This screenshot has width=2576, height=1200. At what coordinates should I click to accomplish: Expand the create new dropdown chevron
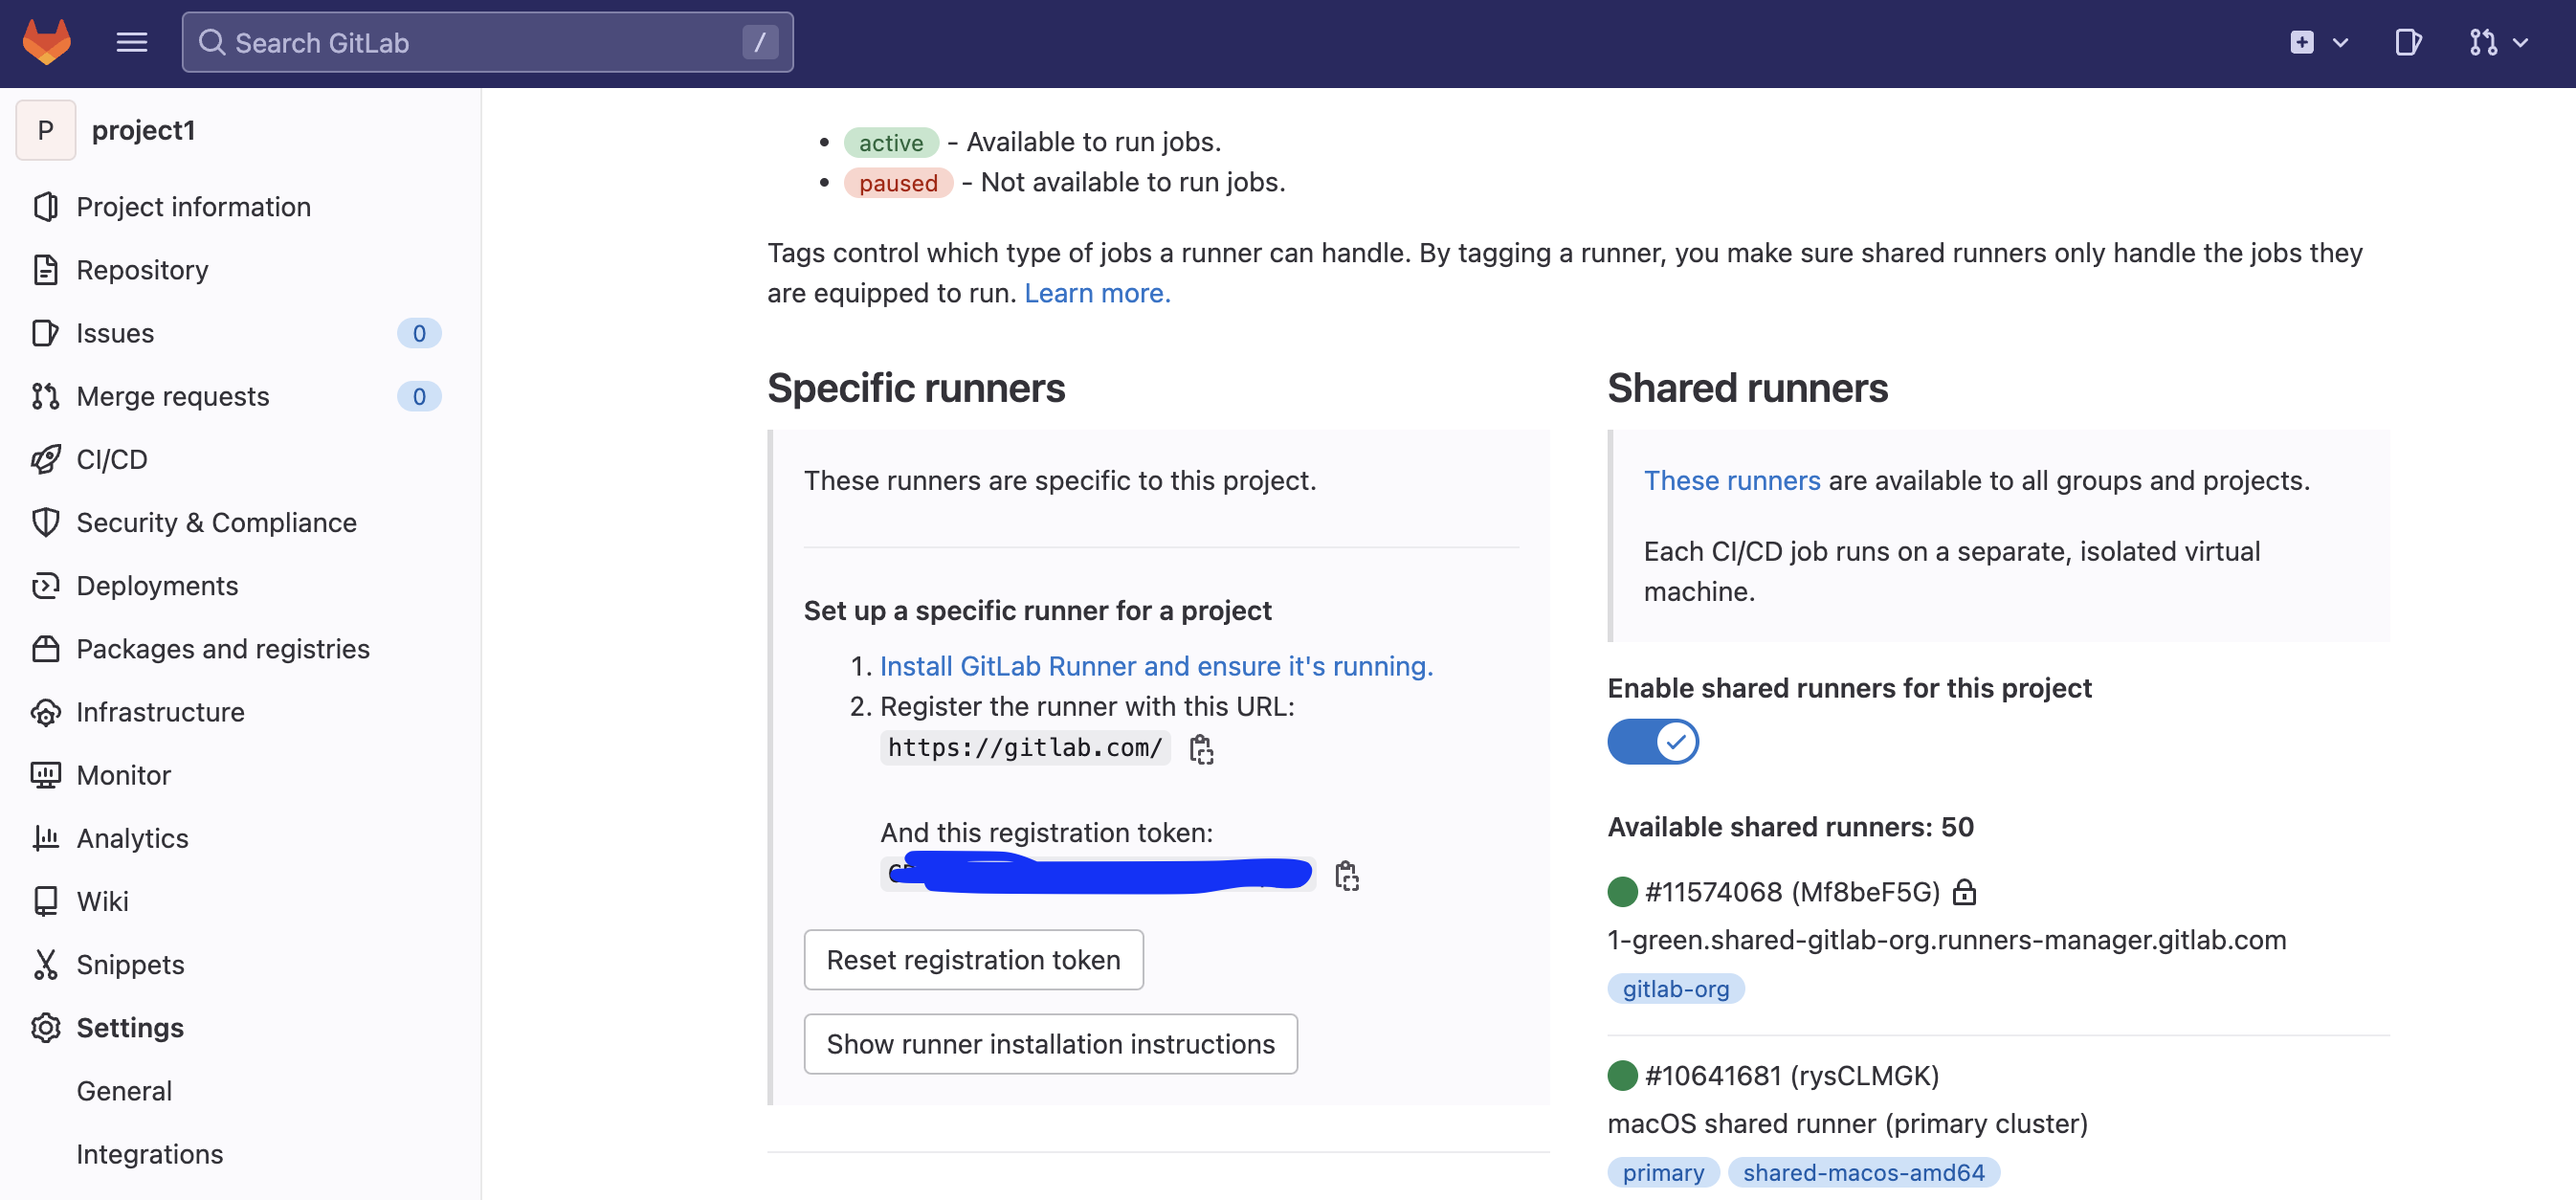pyautogui.click(x=2341, y=43)
